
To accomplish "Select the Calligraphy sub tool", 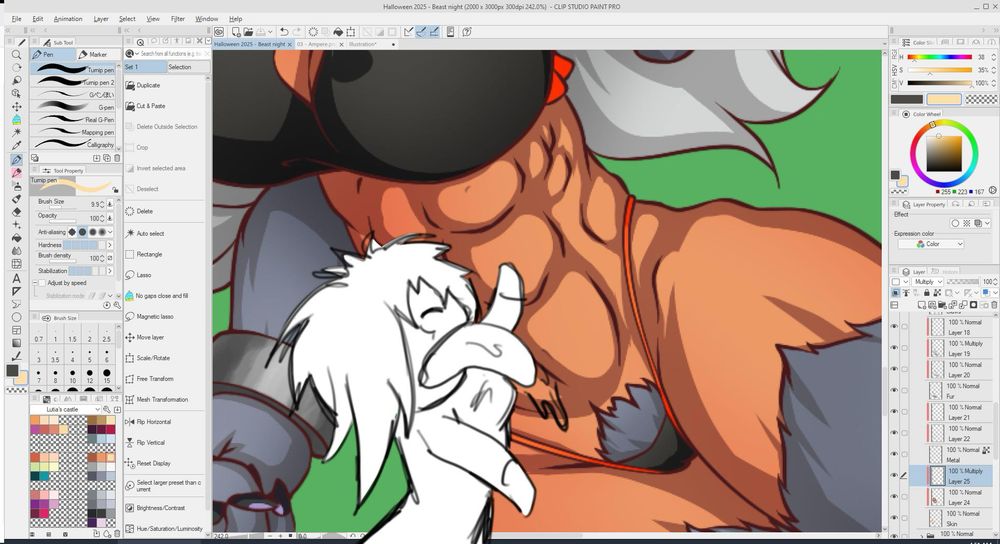I will (x=75, y=144).
